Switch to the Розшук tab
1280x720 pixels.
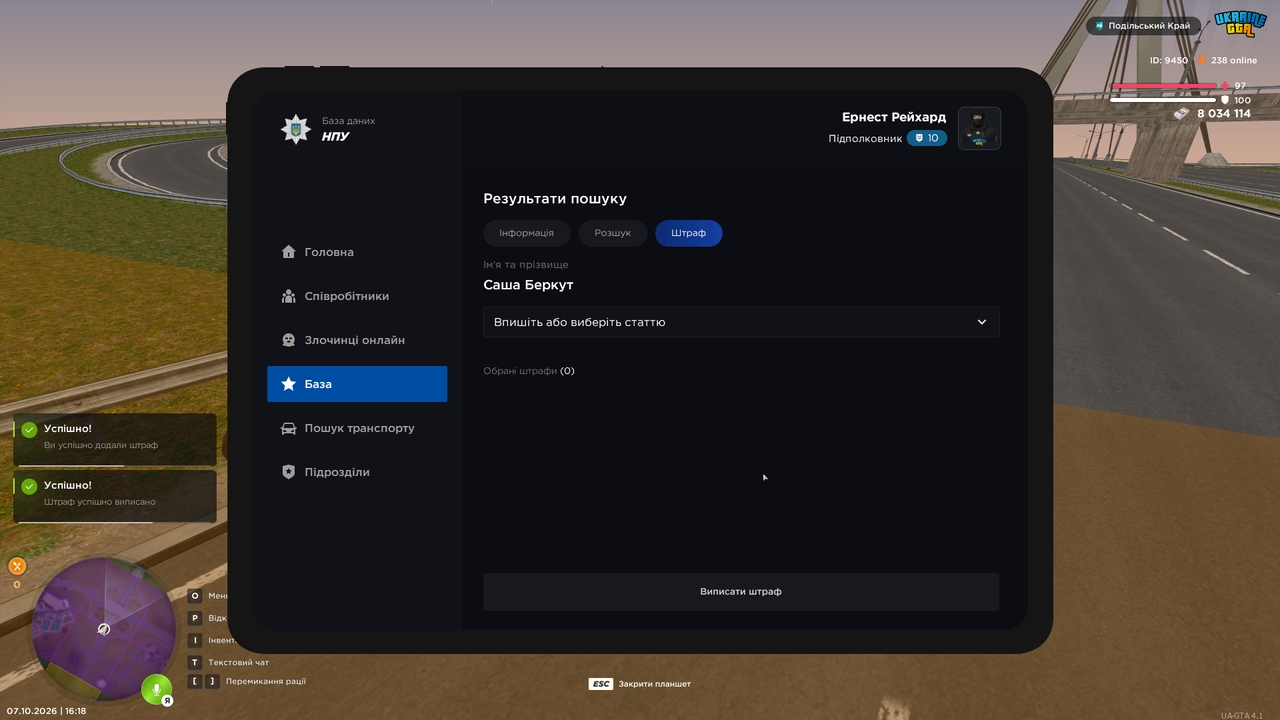point(613,233)
